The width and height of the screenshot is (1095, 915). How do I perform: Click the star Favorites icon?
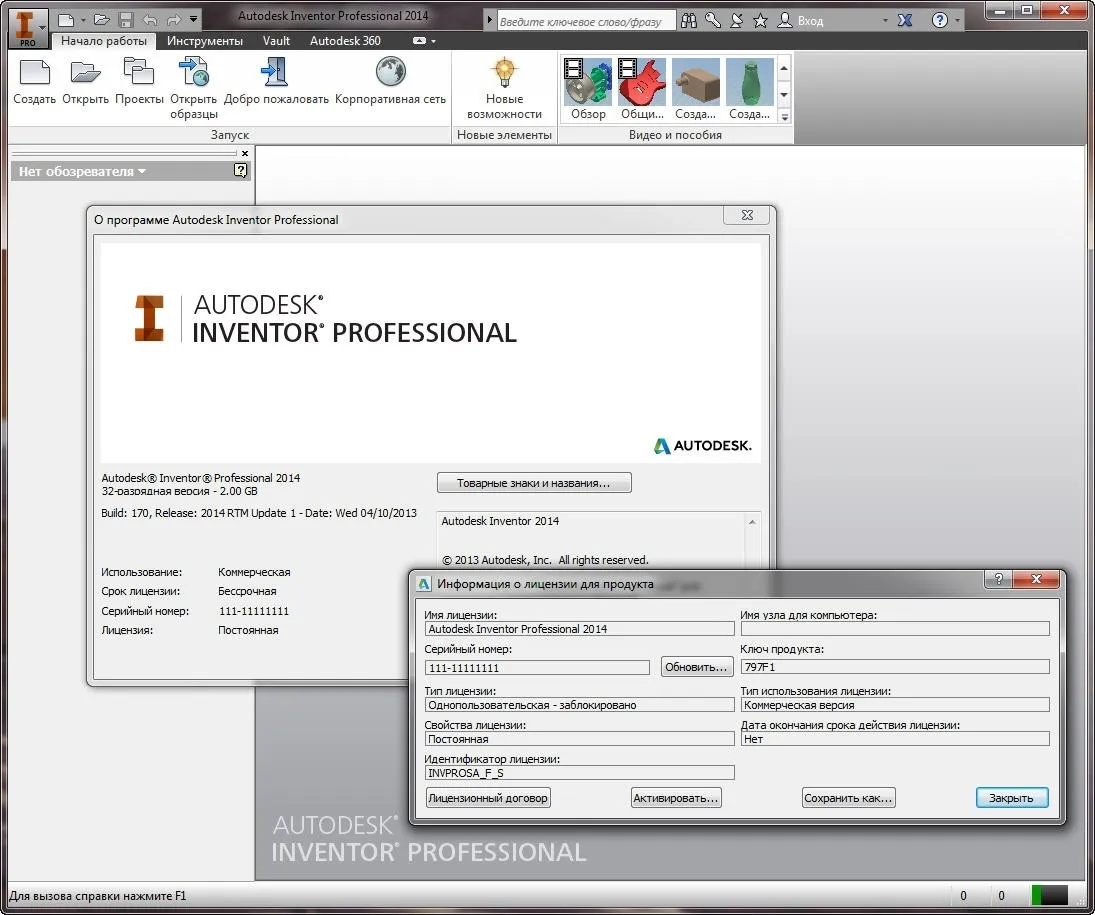[760, 21]
